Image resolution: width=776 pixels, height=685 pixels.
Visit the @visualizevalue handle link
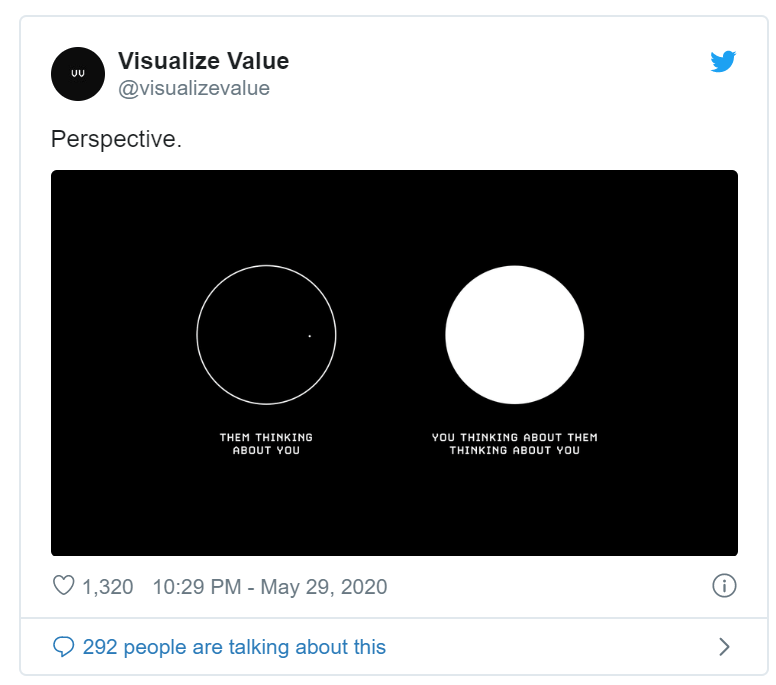[x=194, y=88]
